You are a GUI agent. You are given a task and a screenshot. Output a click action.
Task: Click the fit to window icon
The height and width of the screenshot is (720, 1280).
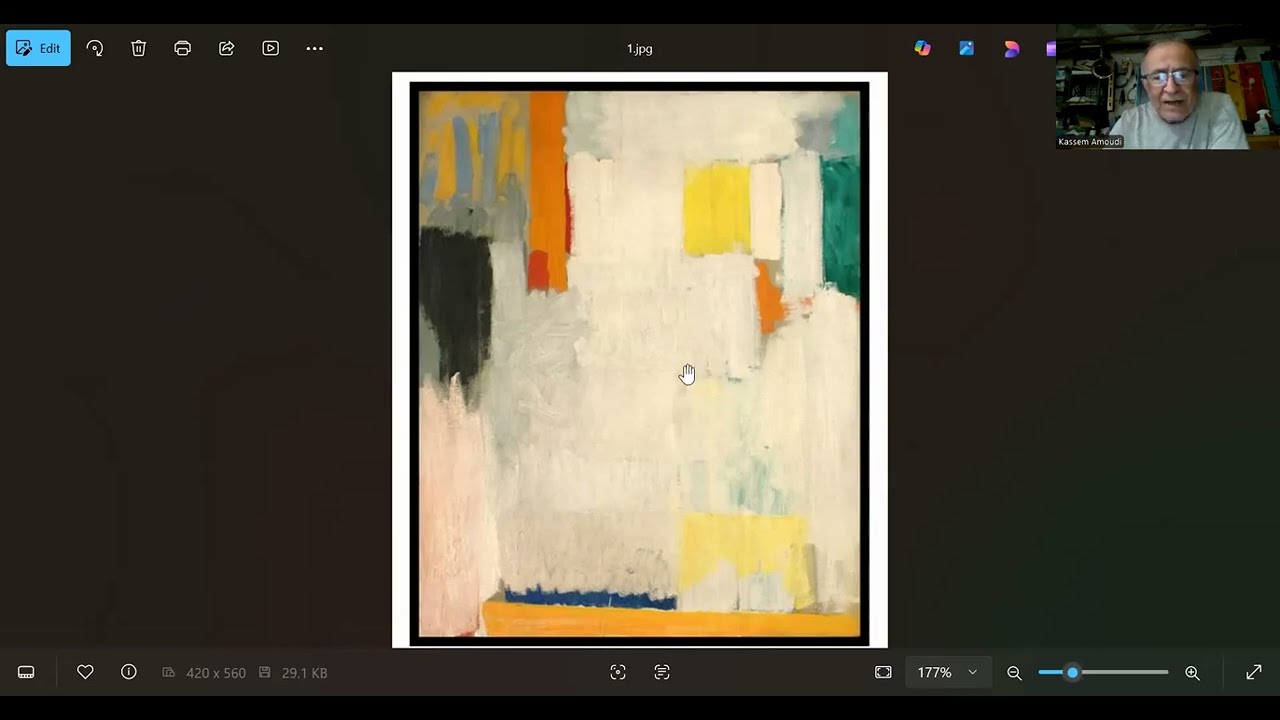[x=883, y=673]
